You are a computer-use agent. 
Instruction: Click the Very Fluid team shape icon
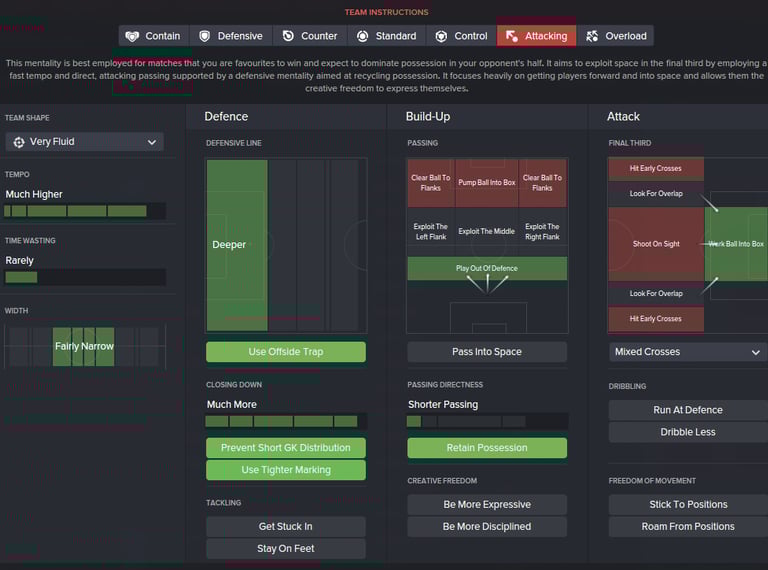(x=19, y=142)
